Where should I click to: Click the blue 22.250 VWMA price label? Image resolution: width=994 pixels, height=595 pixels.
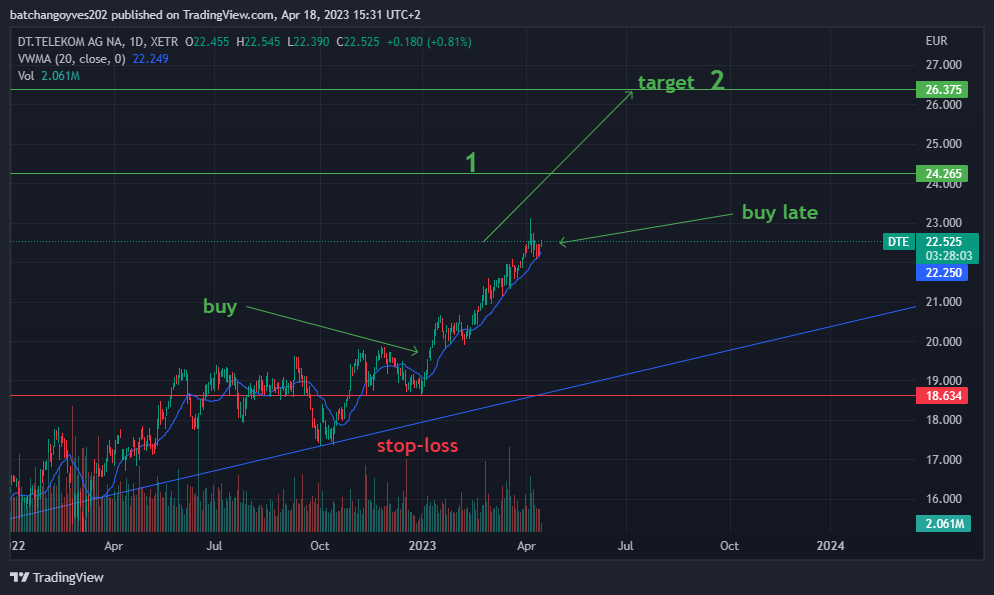pyautogui.click(x=942, y=272)
